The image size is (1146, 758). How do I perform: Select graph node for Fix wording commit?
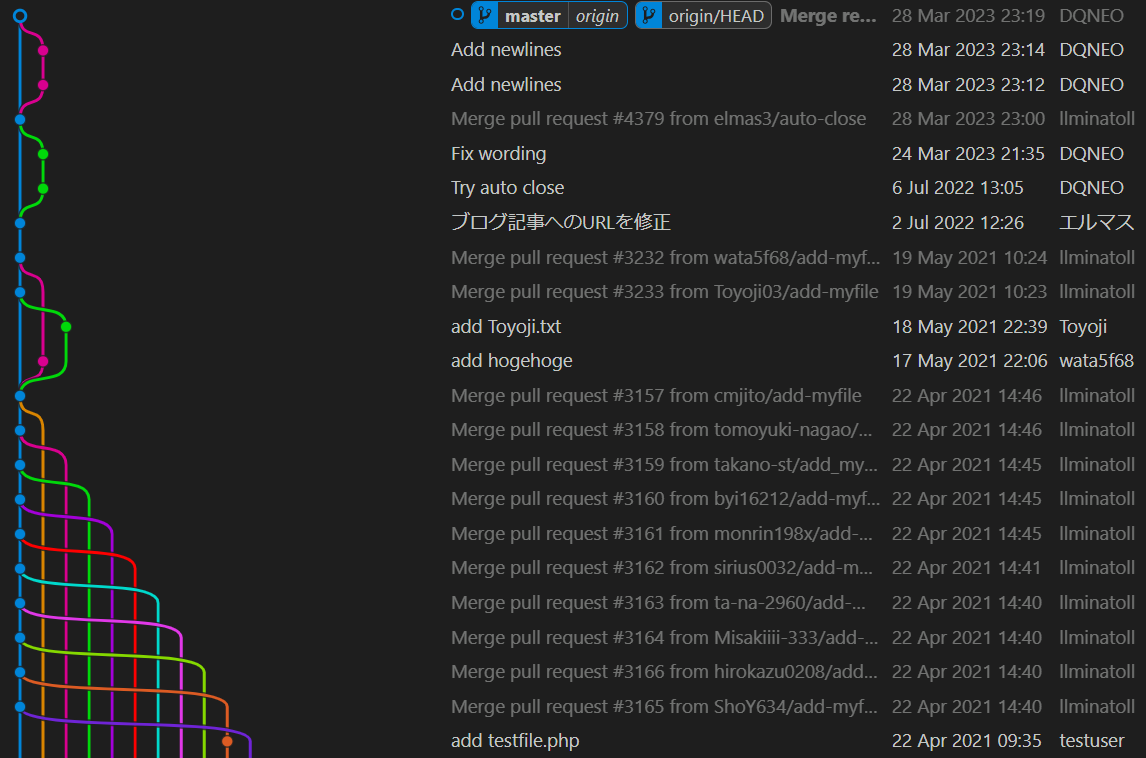tap(43, 154)
